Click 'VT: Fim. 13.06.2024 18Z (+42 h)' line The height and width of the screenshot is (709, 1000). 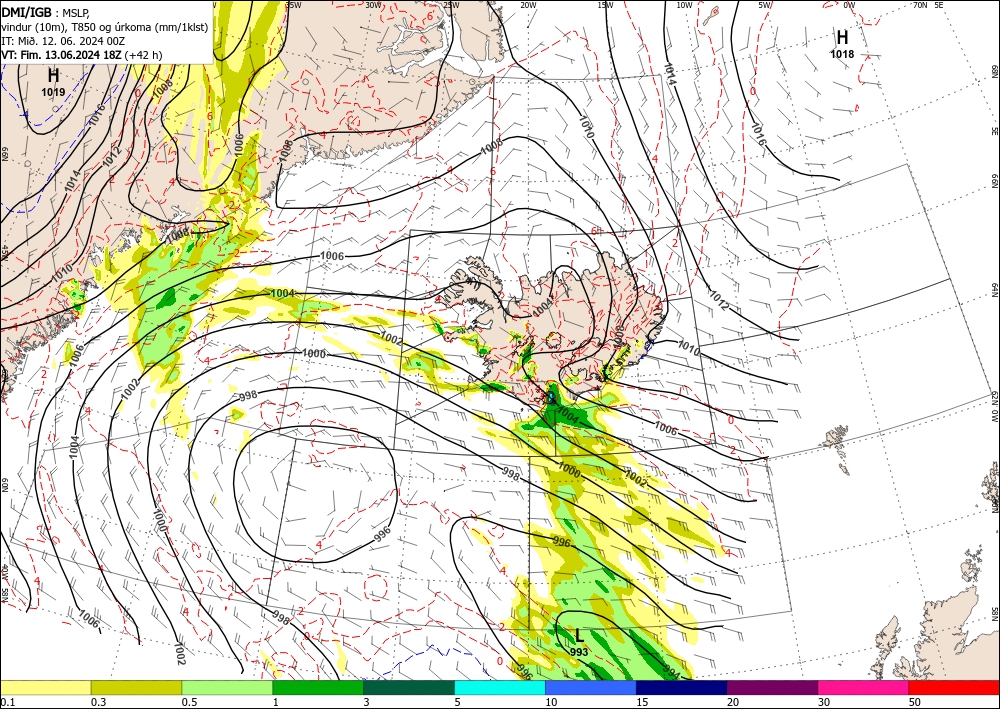[x=82, y=55]
